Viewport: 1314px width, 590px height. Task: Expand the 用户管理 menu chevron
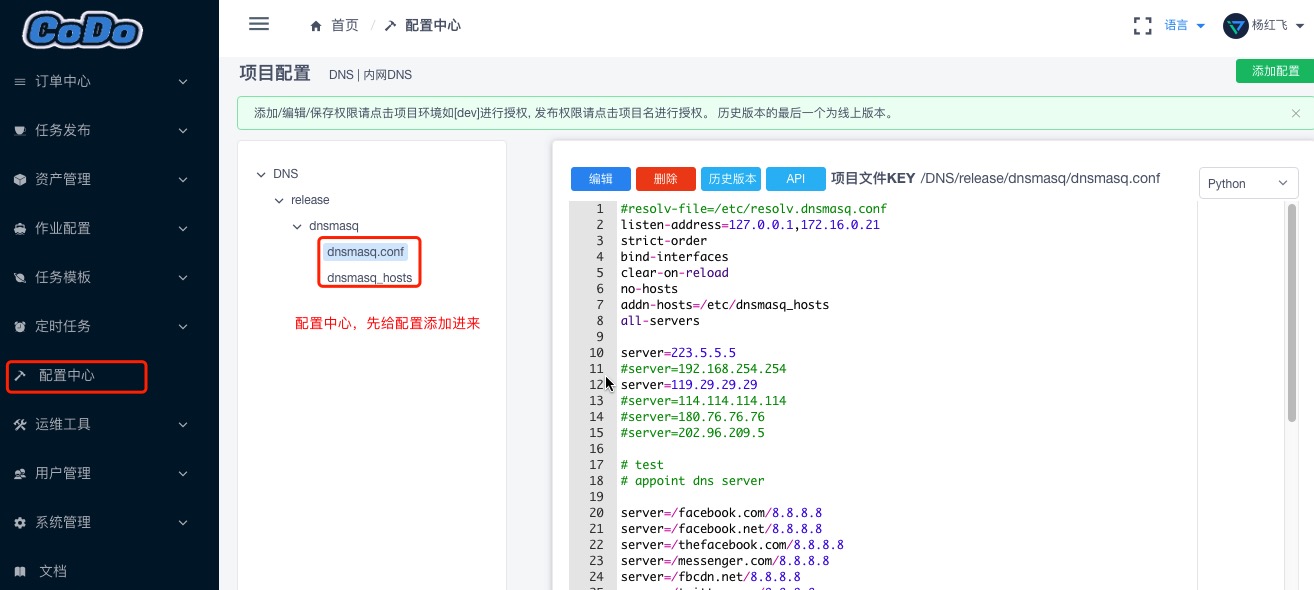pos(183,474)
